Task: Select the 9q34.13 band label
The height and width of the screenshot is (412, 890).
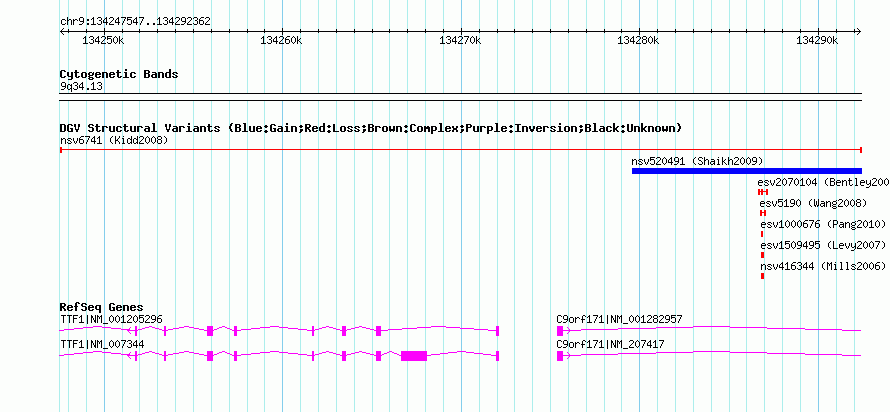Action: (x=82, y=87)
